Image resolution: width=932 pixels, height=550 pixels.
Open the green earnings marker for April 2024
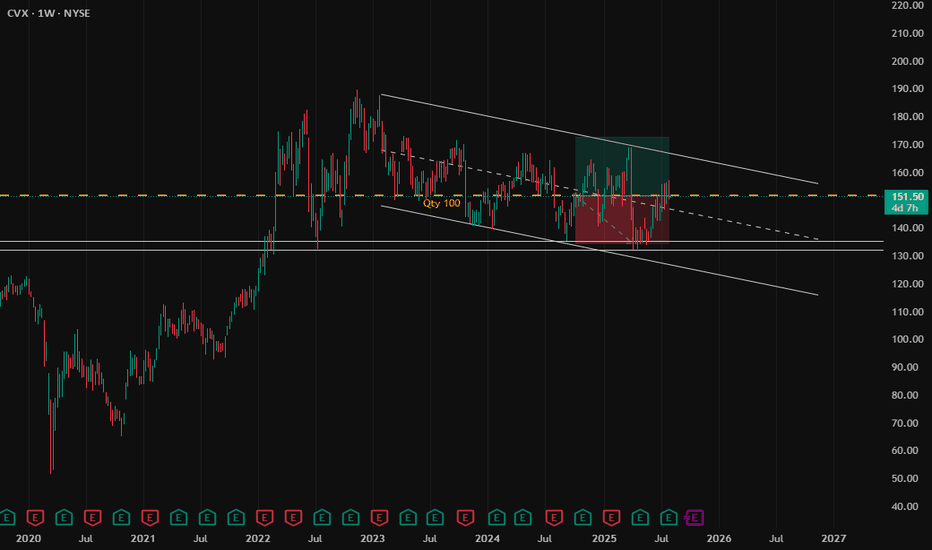point(522,518)
